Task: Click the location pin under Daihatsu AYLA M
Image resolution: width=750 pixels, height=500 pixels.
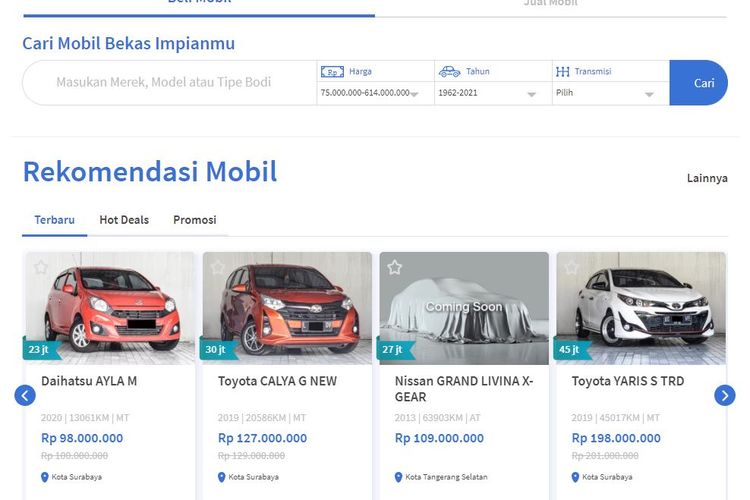Action: click(x=45, y=477)
